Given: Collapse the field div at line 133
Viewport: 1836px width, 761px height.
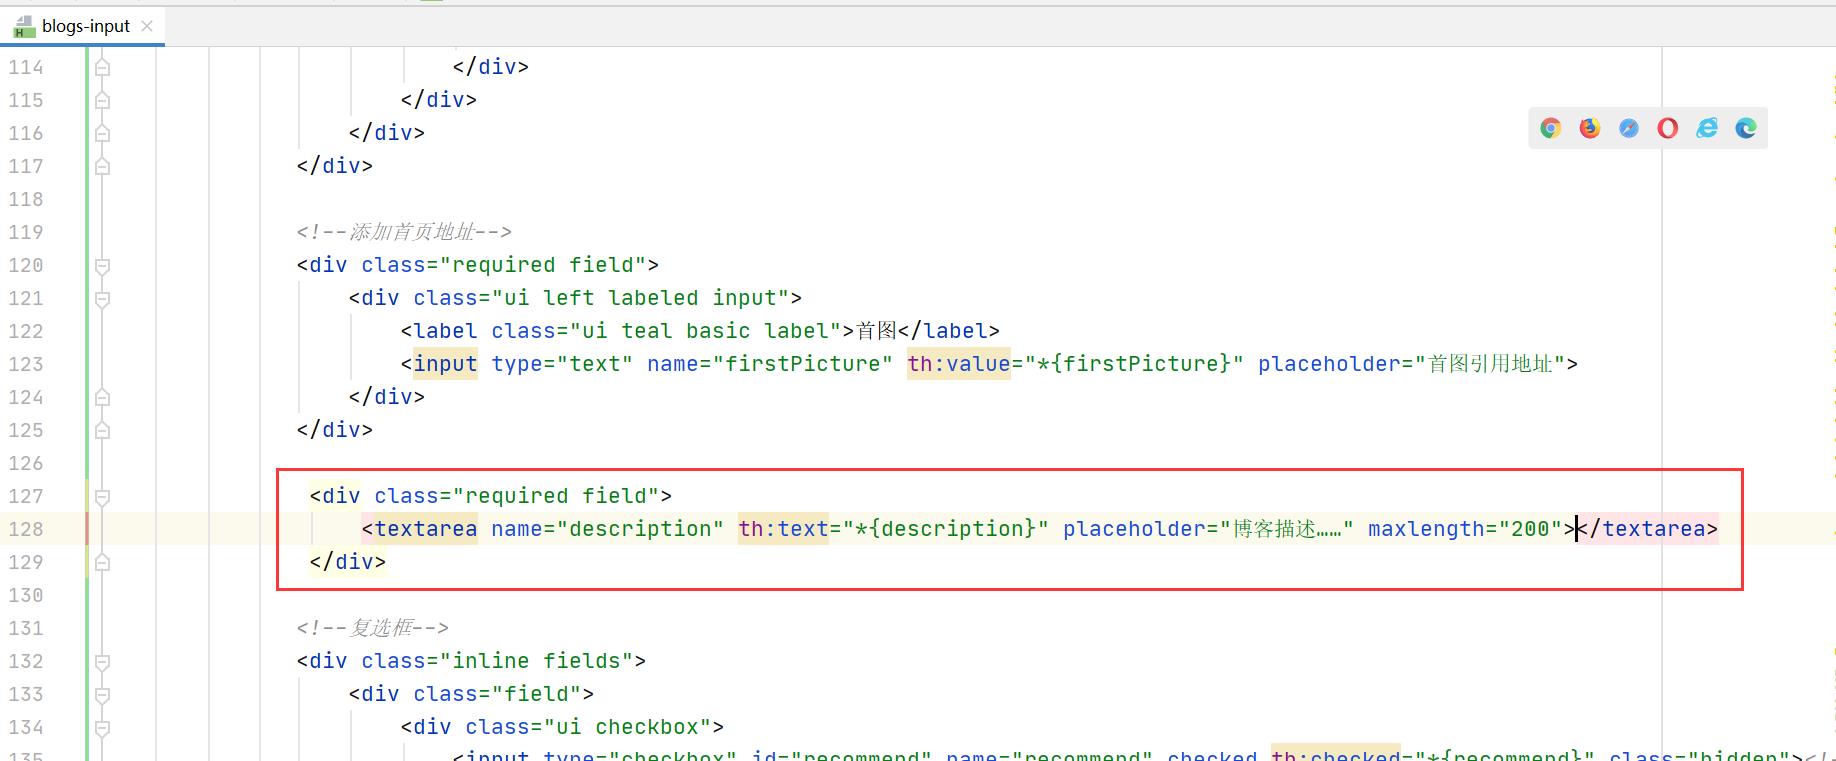Looking at the screenshot, I should click(x=102, y=695).
